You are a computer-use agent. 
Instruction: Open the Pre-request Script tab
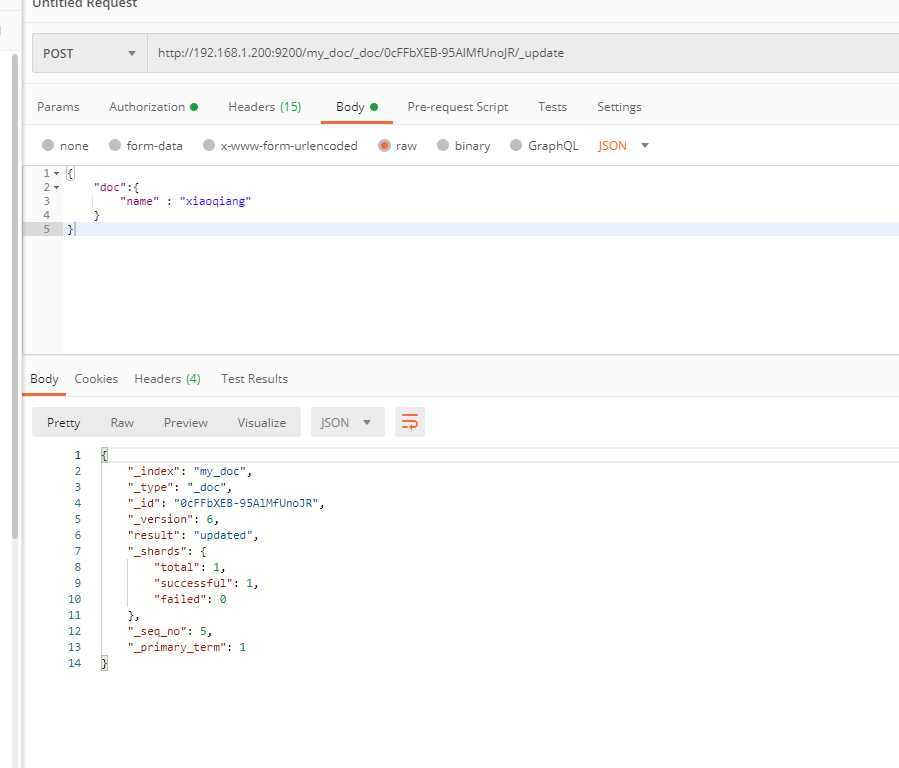click(x=458, y=107)
